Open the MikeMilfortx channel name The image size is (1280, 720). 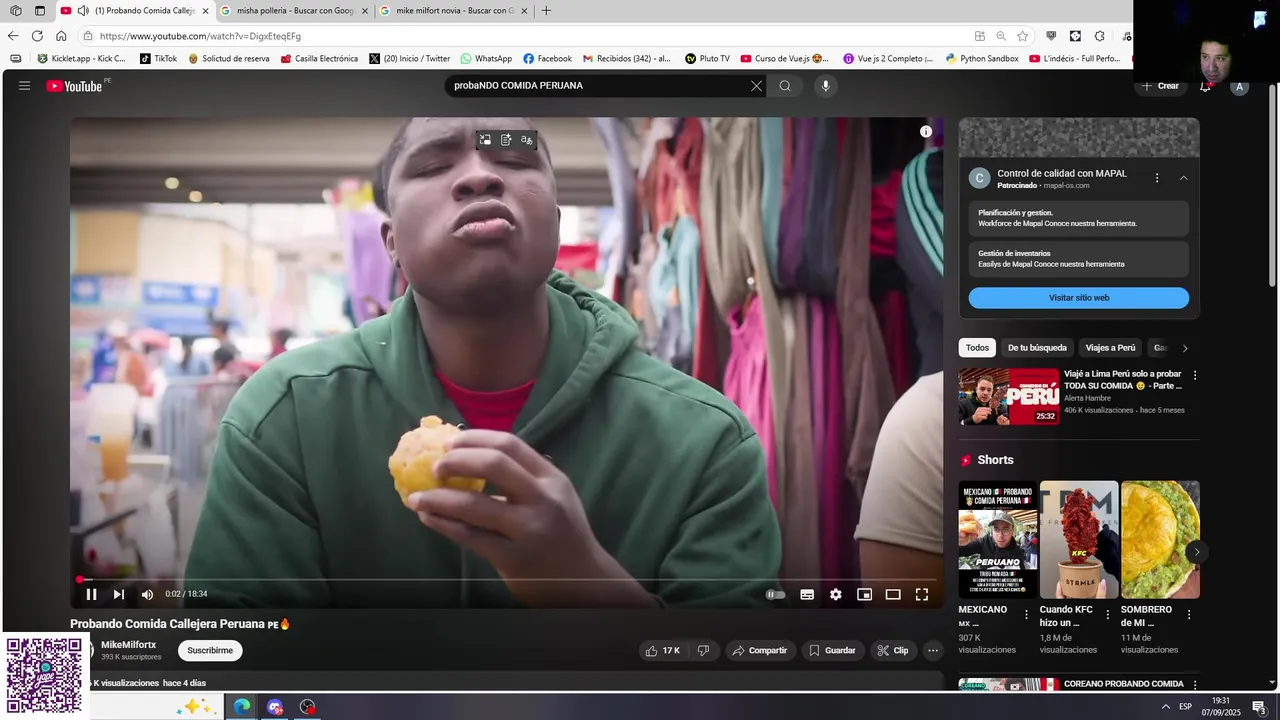[x=128, y=645]
